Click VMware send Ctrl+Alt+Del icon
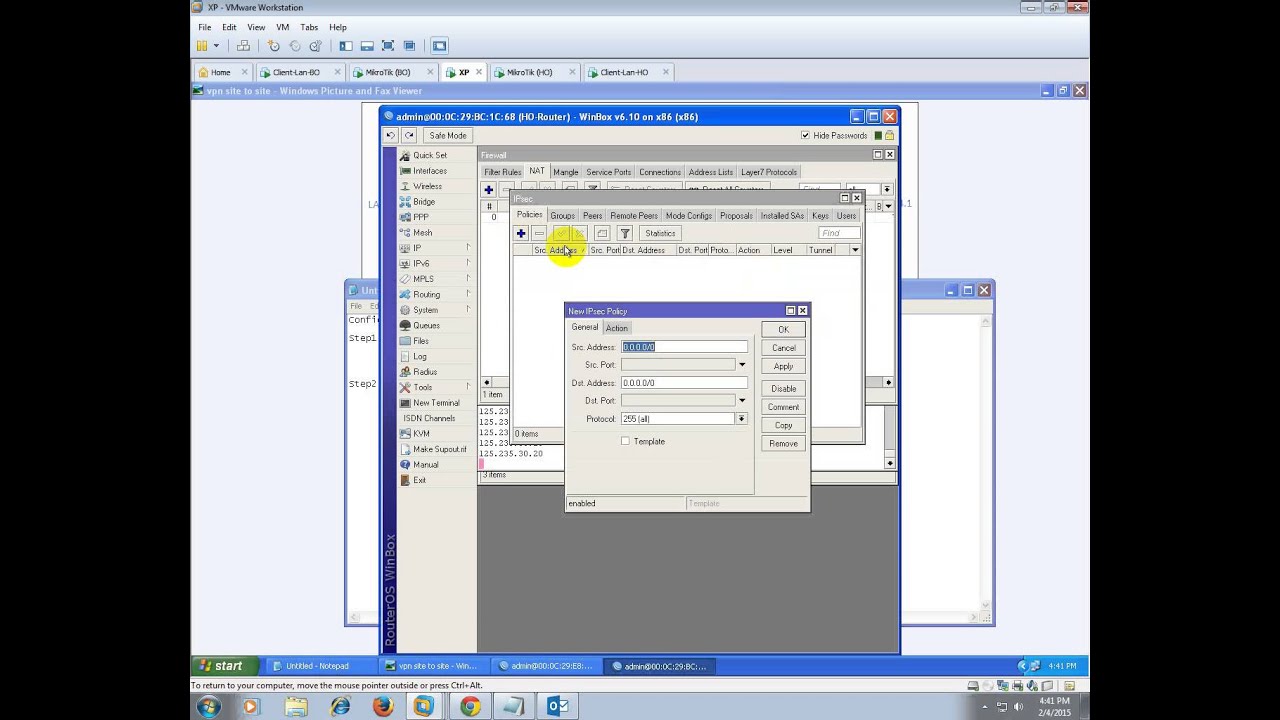 coord(243,46)
